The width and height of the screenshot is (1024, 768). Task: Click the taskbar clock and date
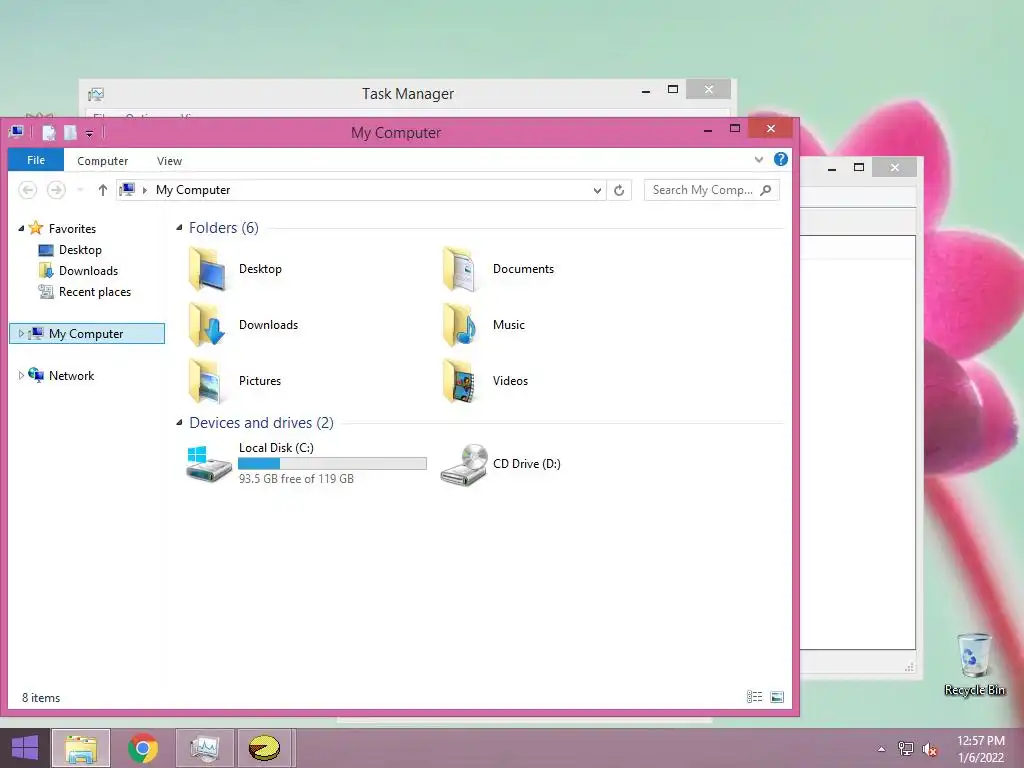tap(981, 749)
